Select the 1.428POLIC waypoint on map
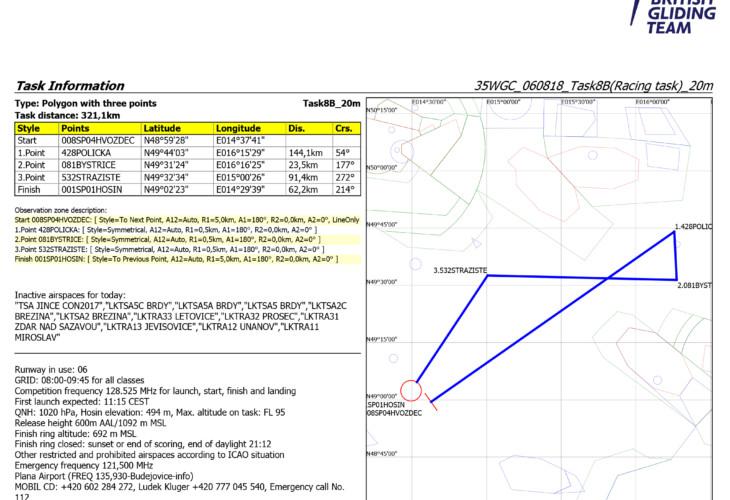Viewport: 730px width, 500px height. 692,227
